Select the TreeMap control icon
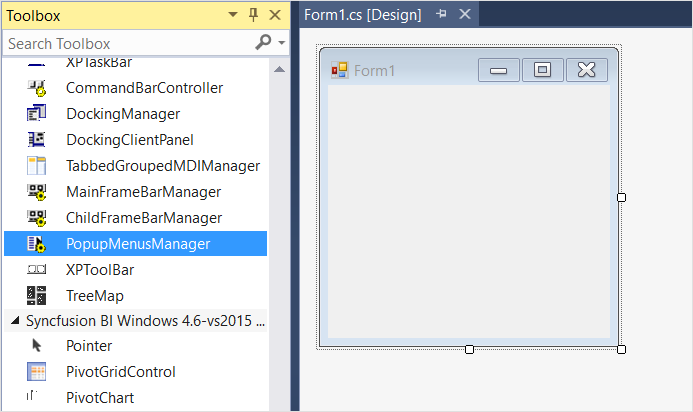The width and height of the screenshot is (693, 412). click(36, 296)
